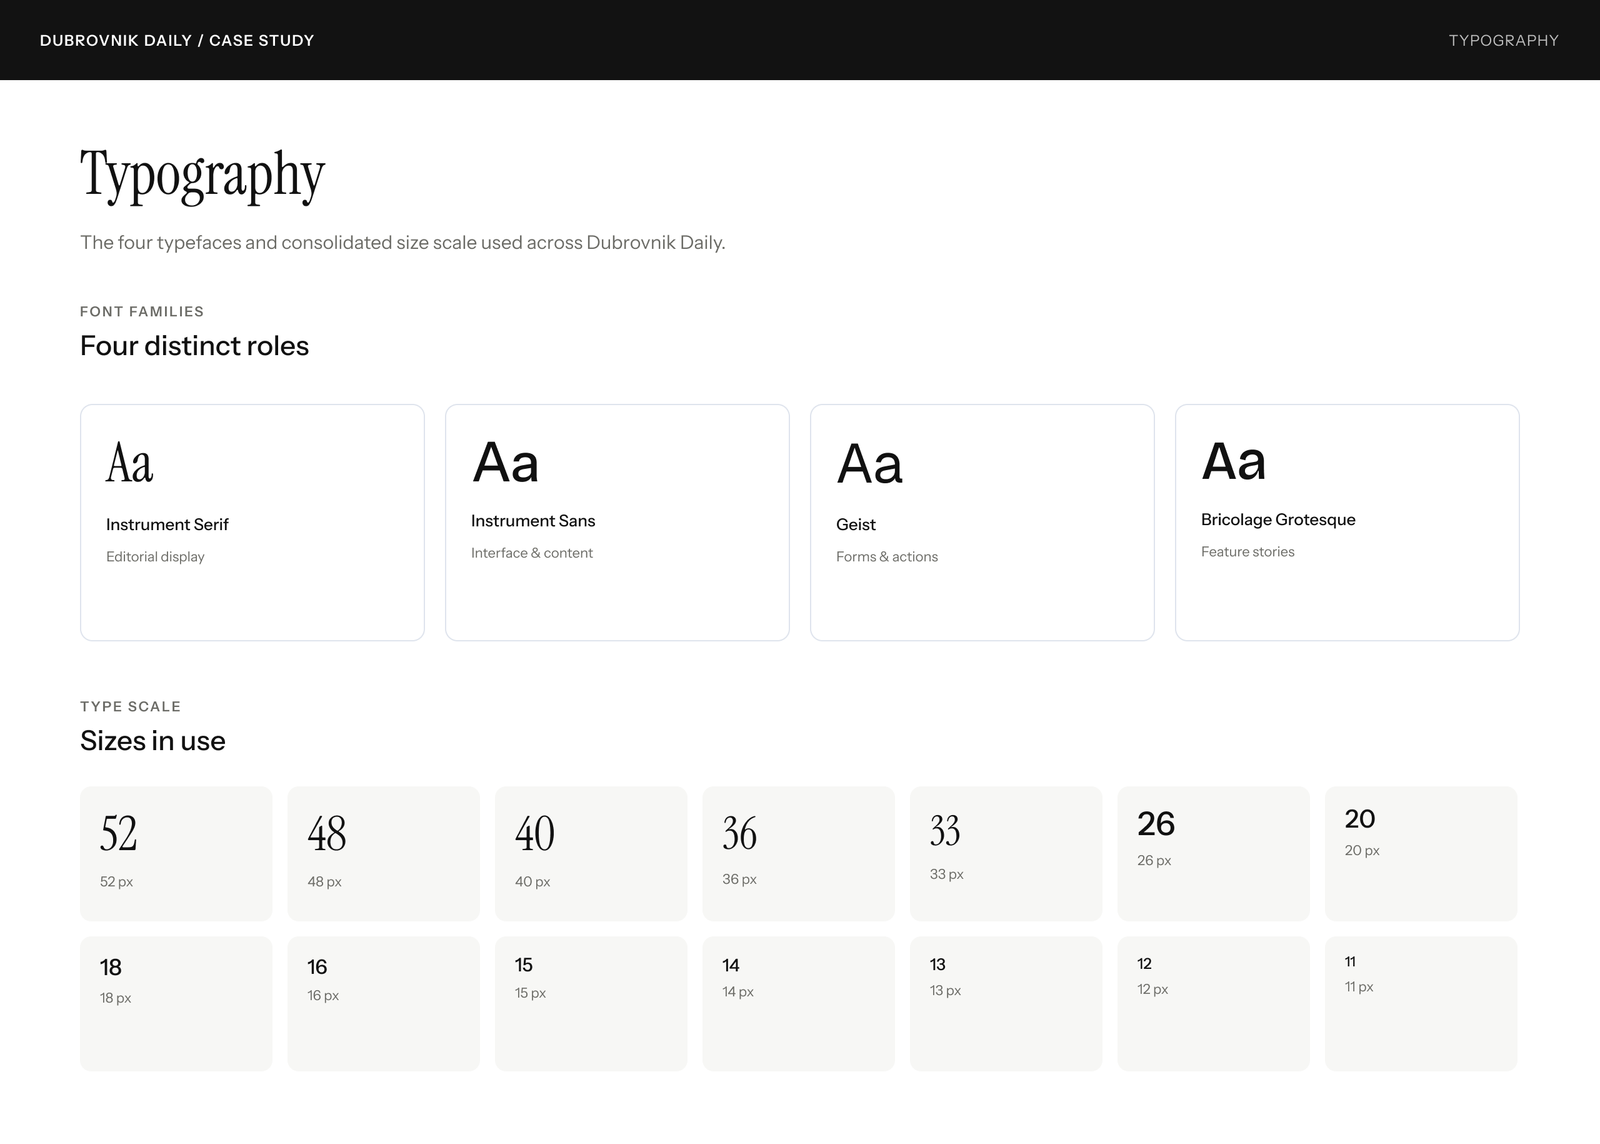Click the Interface & content description
This screenshot has width=1600, height=1144.
(x=532, y=552)
